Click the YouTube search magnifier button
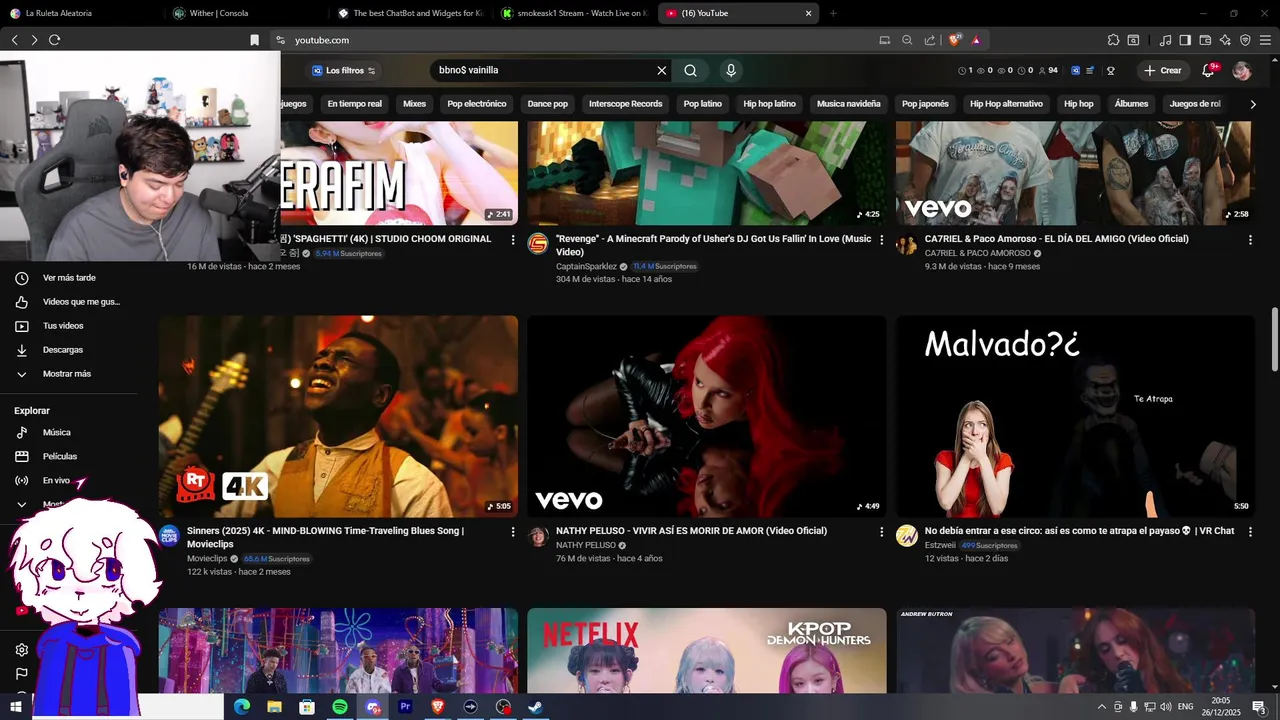This screenshot has height=720, width=1280. (x=690, y=71)
